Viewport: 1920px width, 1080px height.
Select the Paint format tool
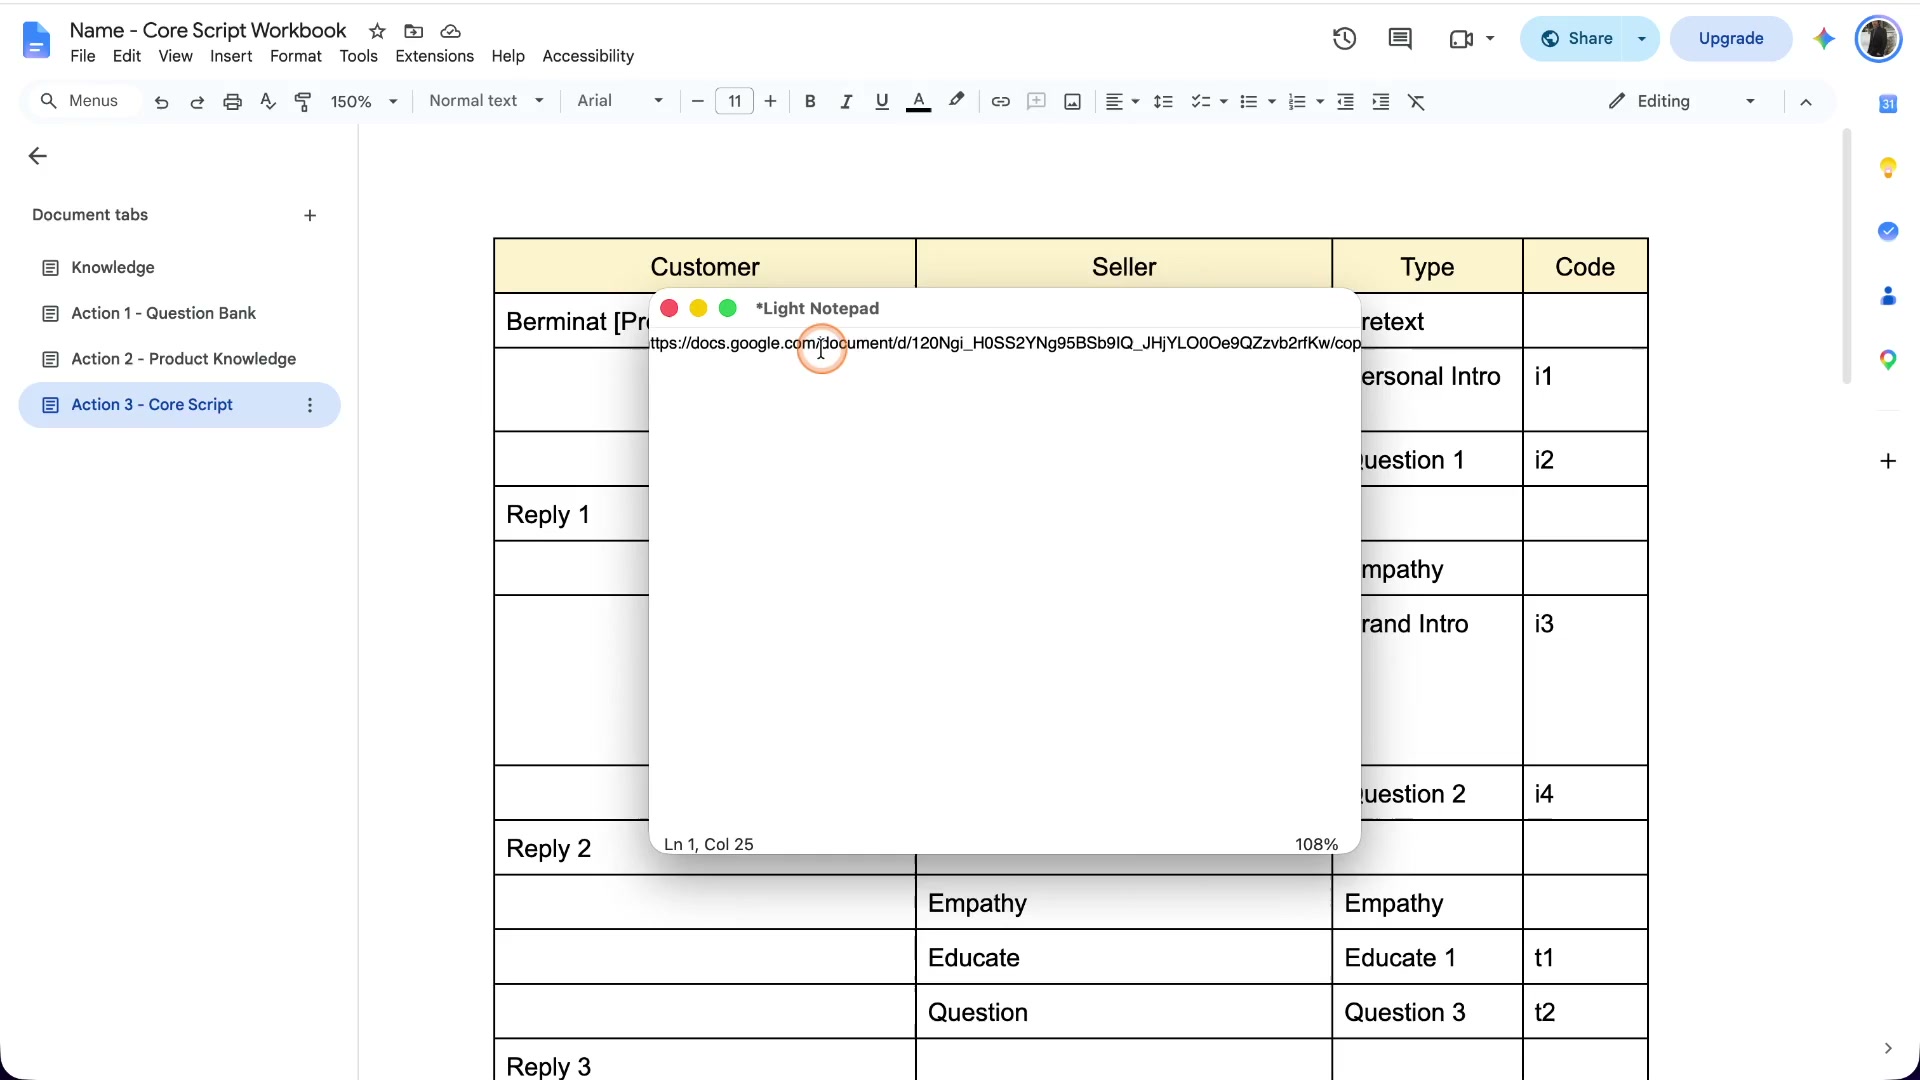(303, 102)
